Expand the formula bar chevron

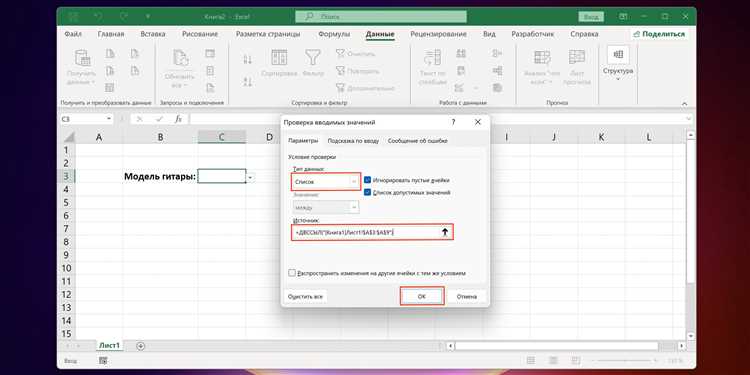tap(689, 119)
